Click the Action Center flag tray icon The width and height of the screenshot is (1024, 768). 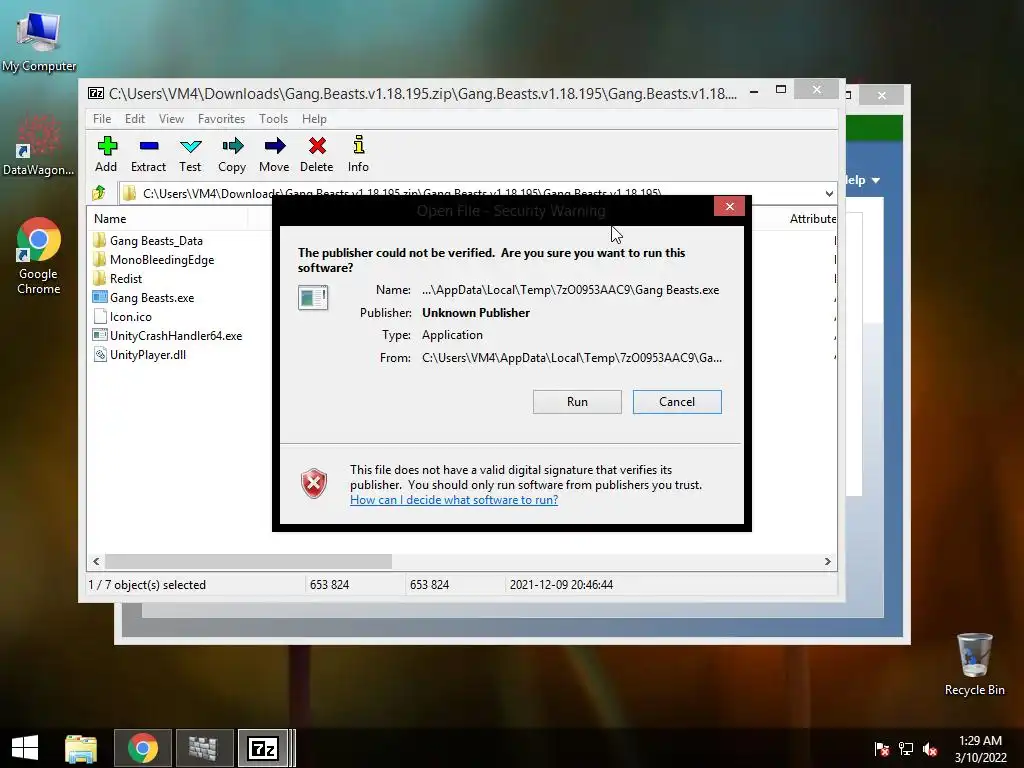click(882, 749)
